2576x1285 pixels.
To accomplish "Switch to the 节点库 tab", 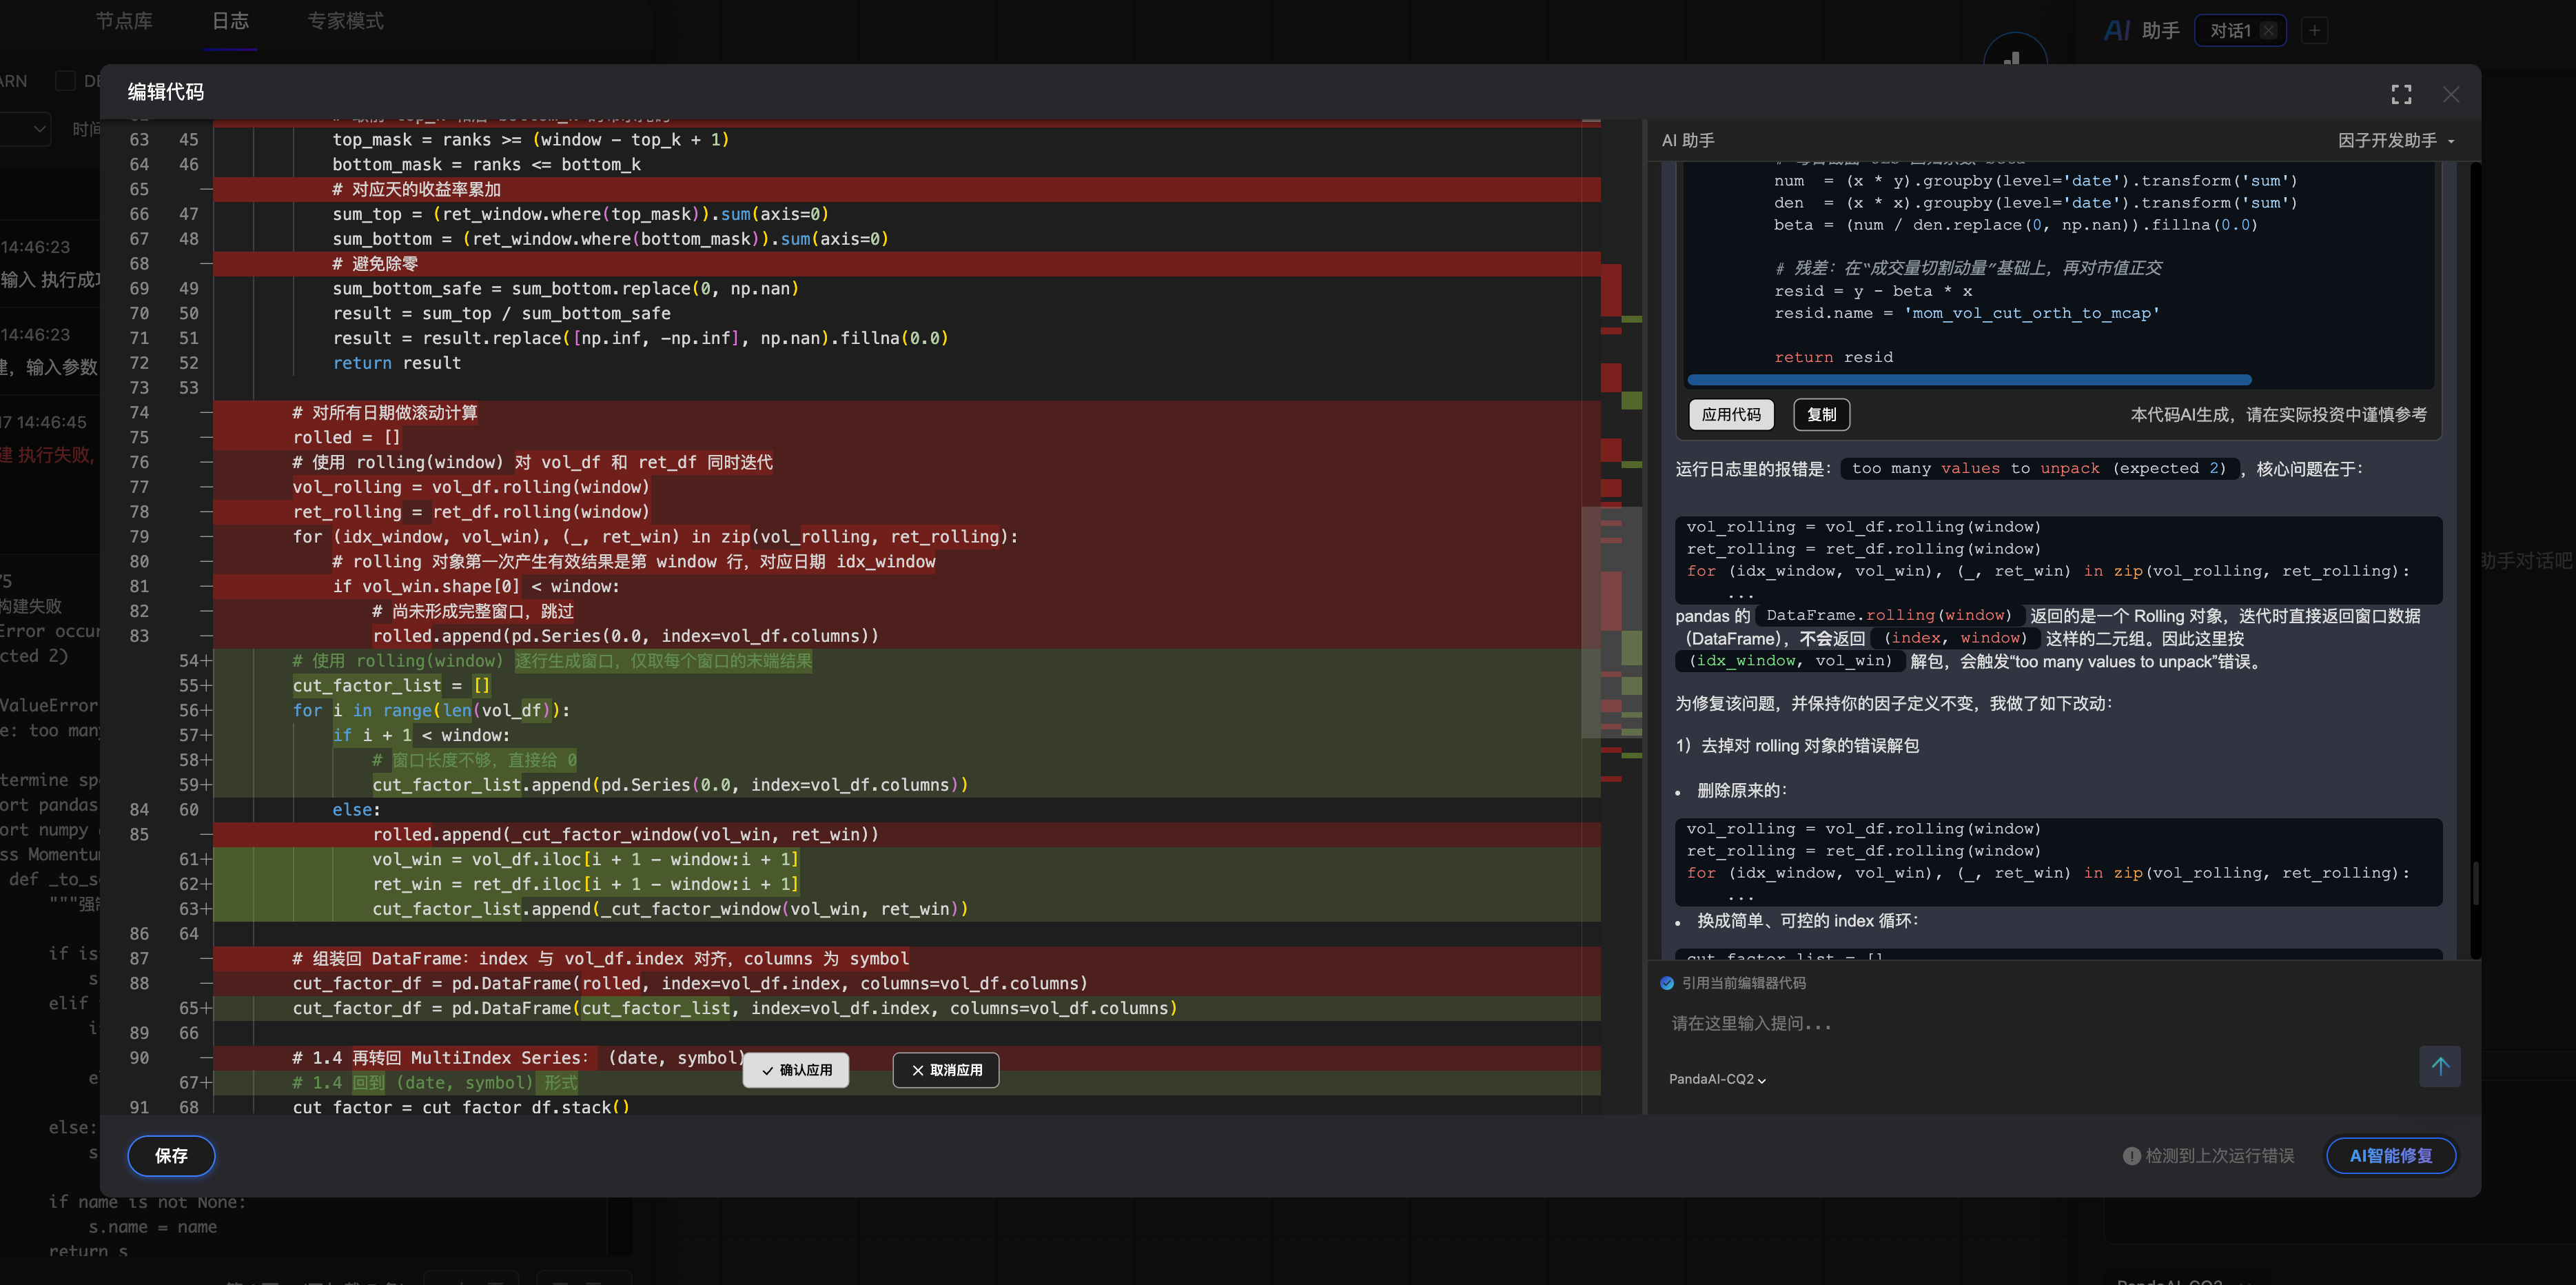I will pos(124,21).
